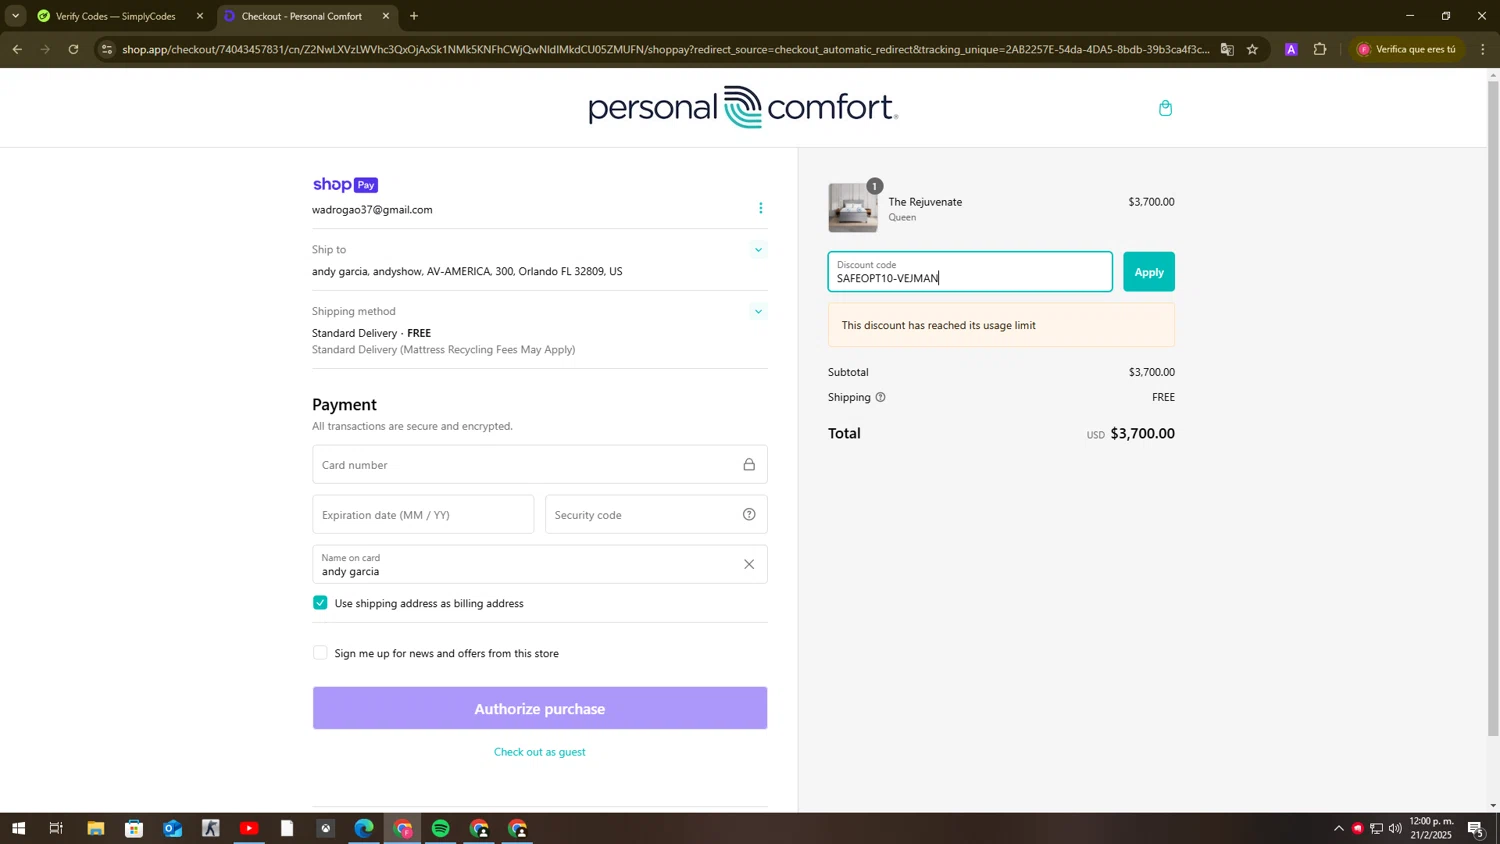Image resolution: width=1500 pixels, height=844 pixels.
Task: Click the page vertical scrollbar
Action: click(x=1494, y=408)
